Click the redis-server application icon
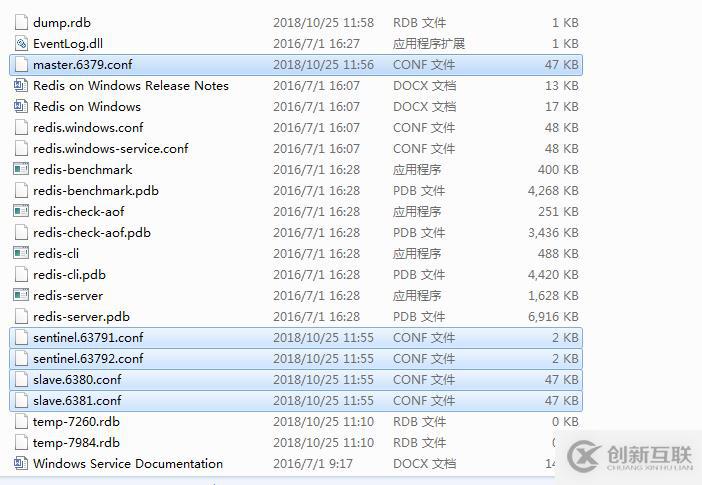The image size is (702, 485). 21,296
